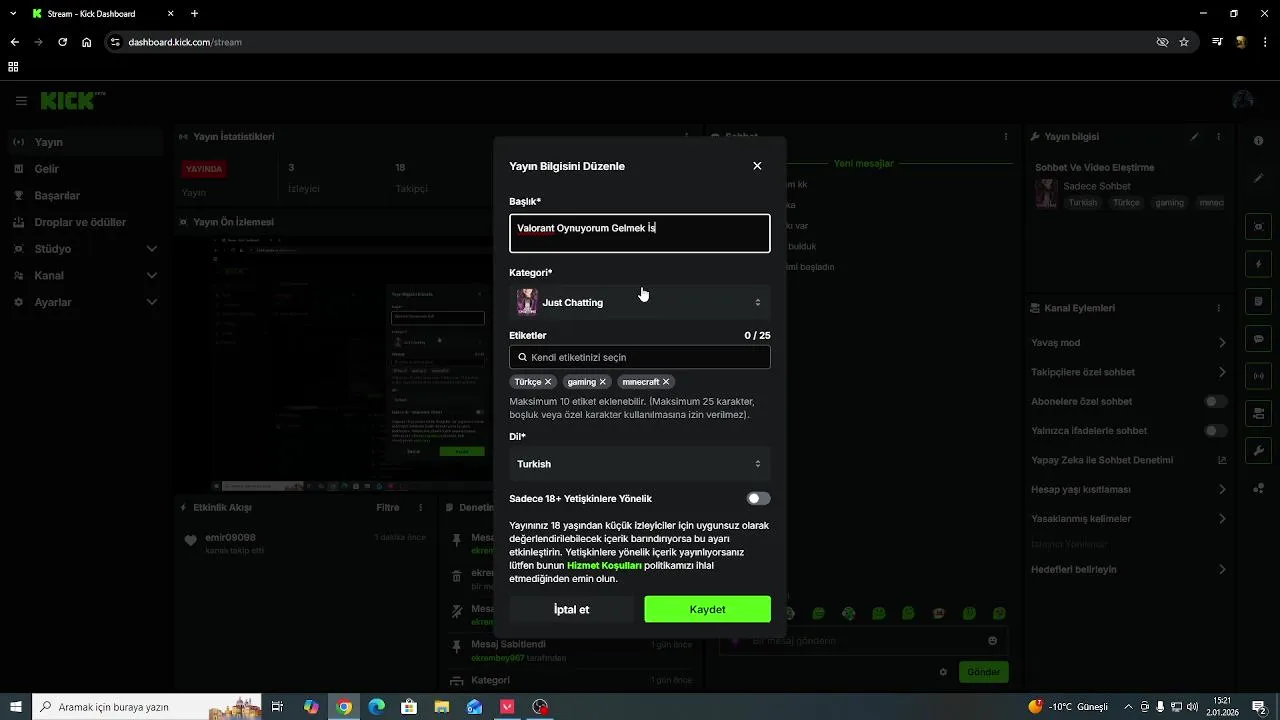Open Hesap yaşı kısıtlaması settings

click(x=1129, y=490)
